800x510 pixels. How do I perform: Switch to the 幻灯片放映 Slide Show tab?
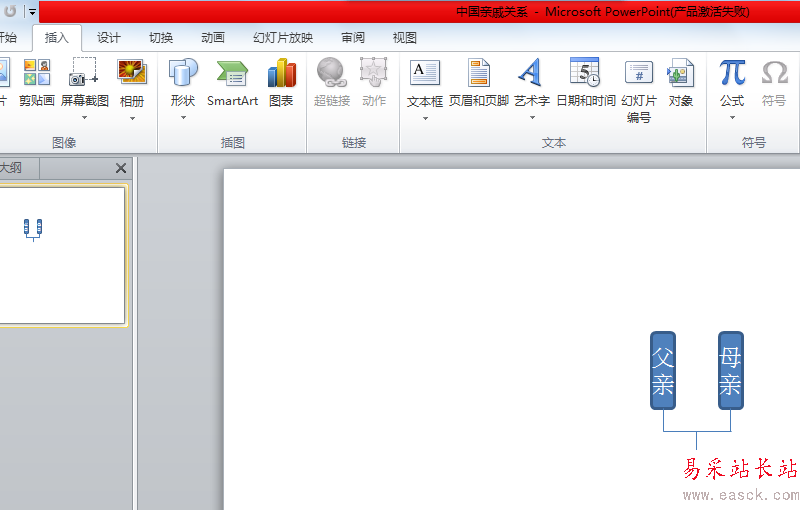(283, 38)
